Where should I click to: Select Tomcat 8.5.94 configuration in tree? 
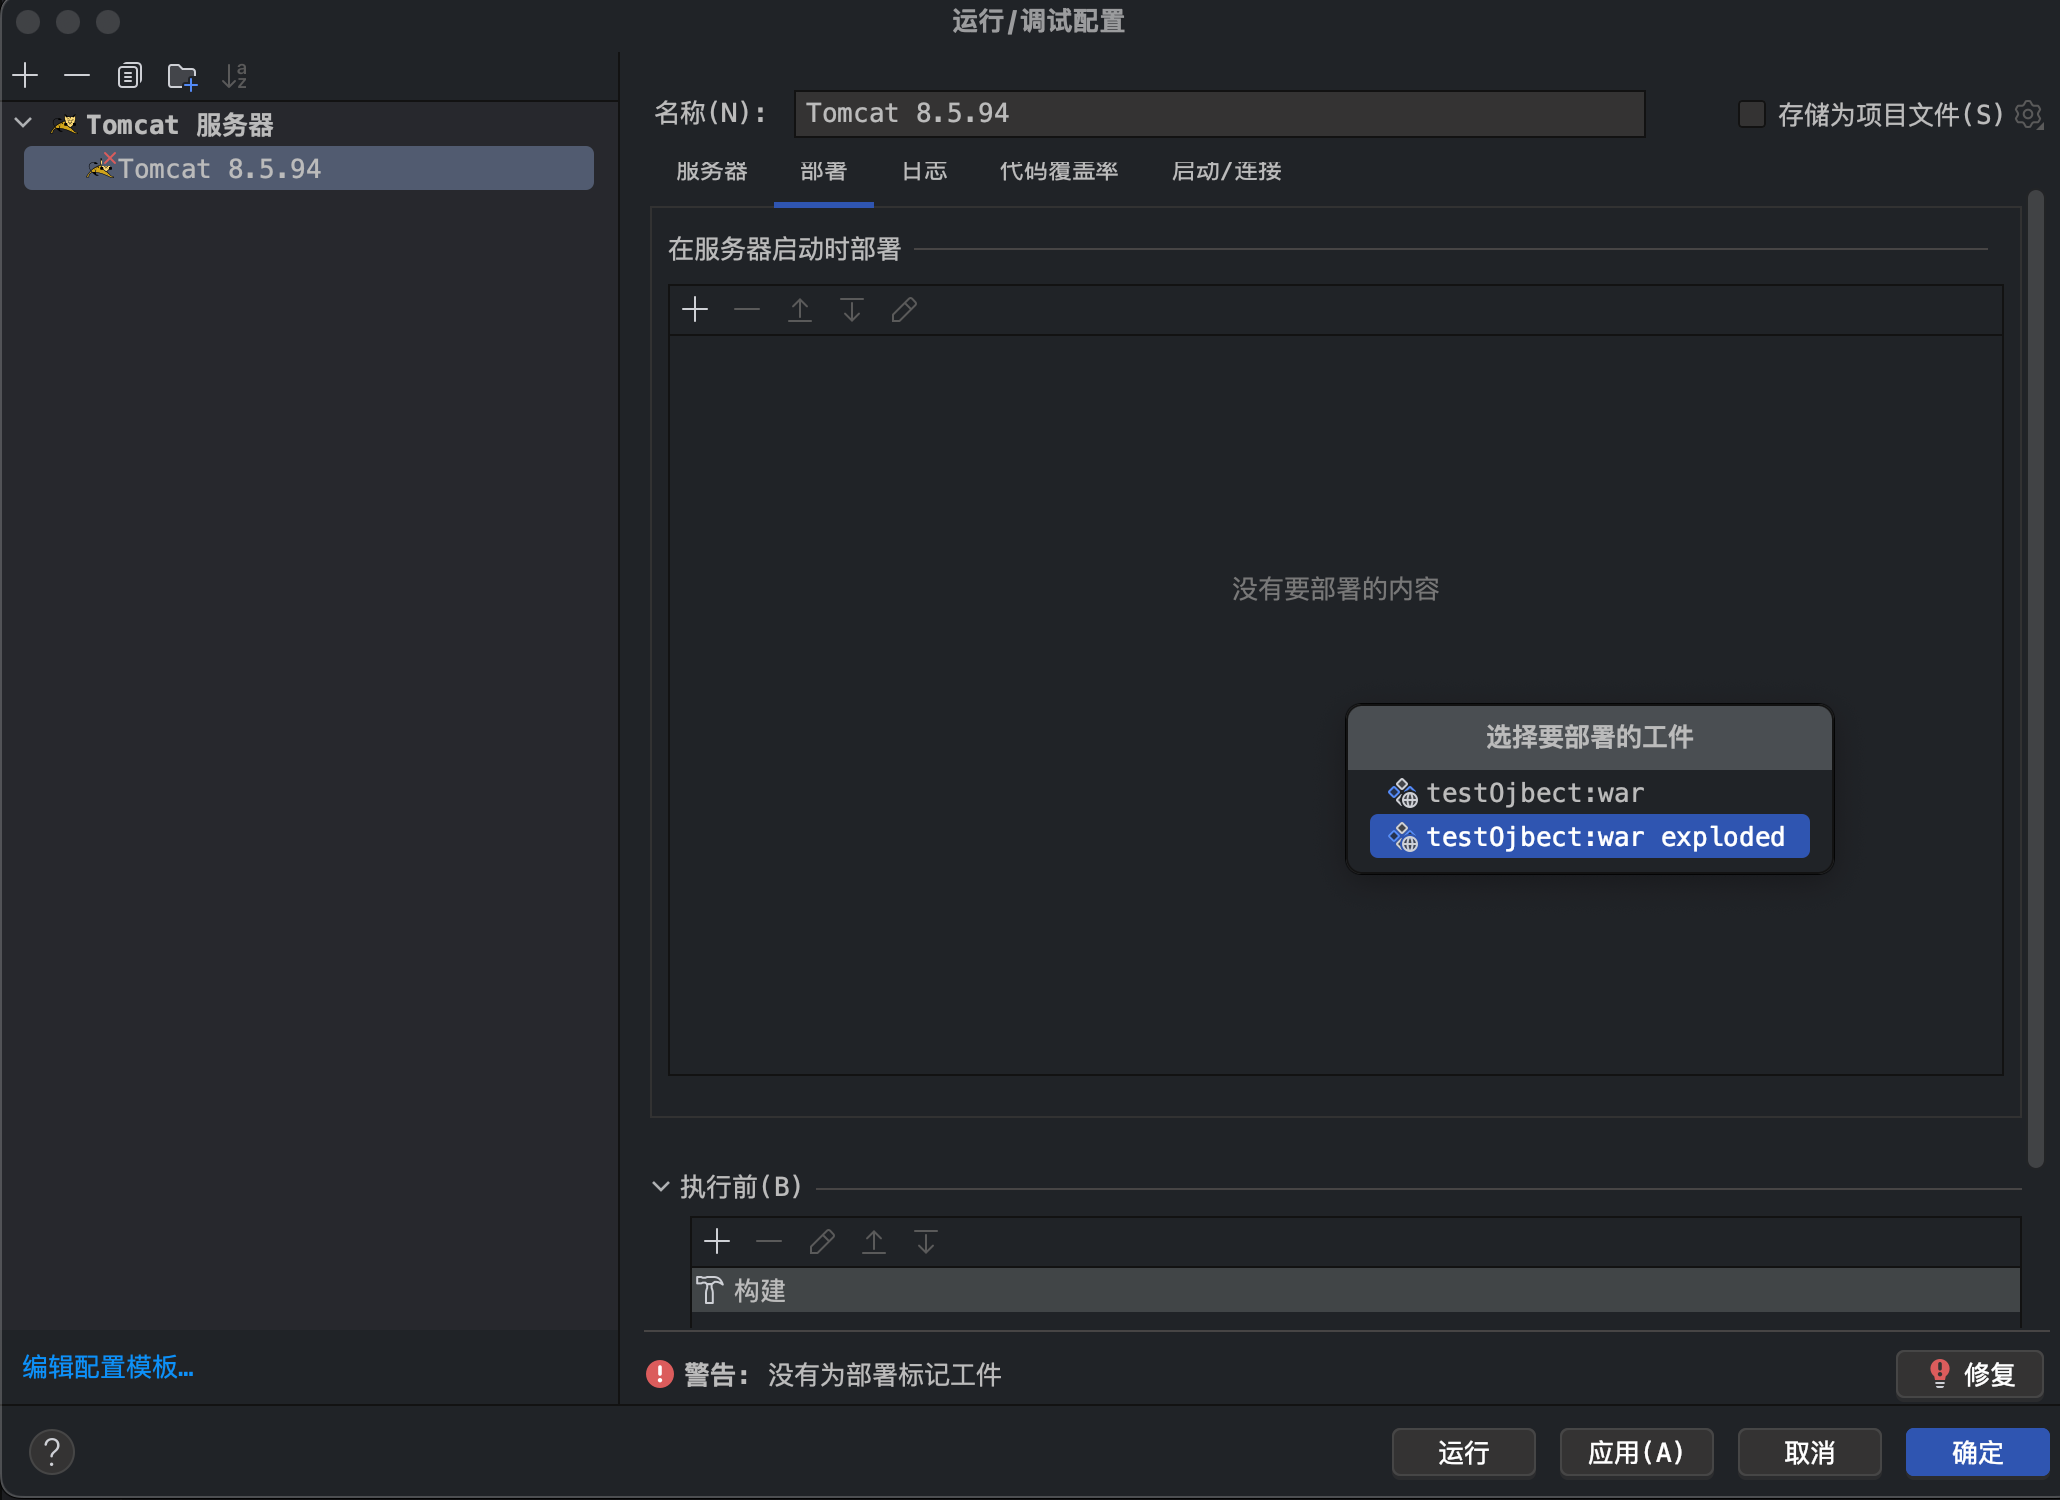pyautogui.click(x=309, y=168)
